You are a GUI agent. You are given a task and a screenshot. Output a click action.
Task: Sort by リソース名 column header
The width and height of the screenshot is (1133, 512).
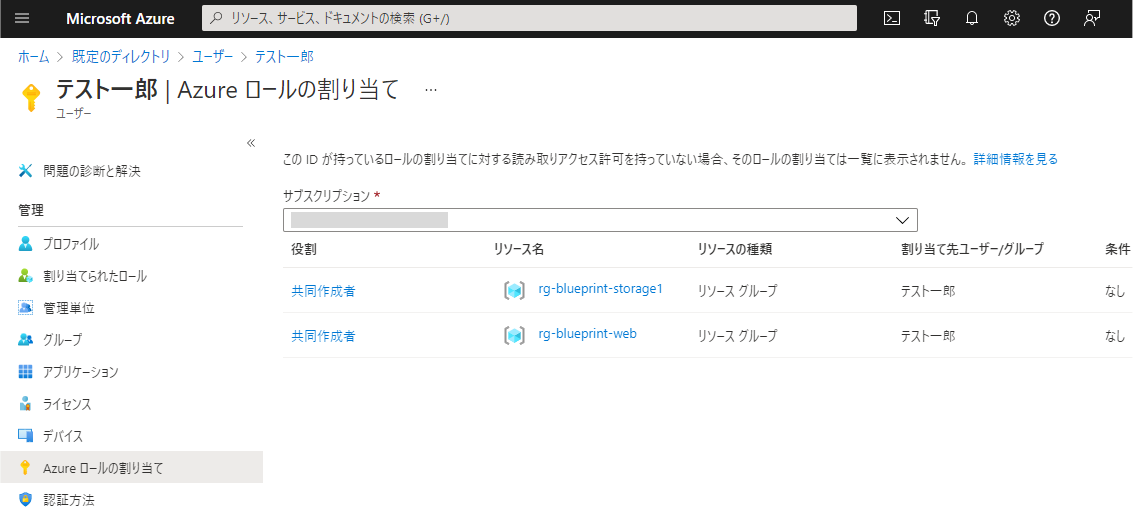[519, 249]
